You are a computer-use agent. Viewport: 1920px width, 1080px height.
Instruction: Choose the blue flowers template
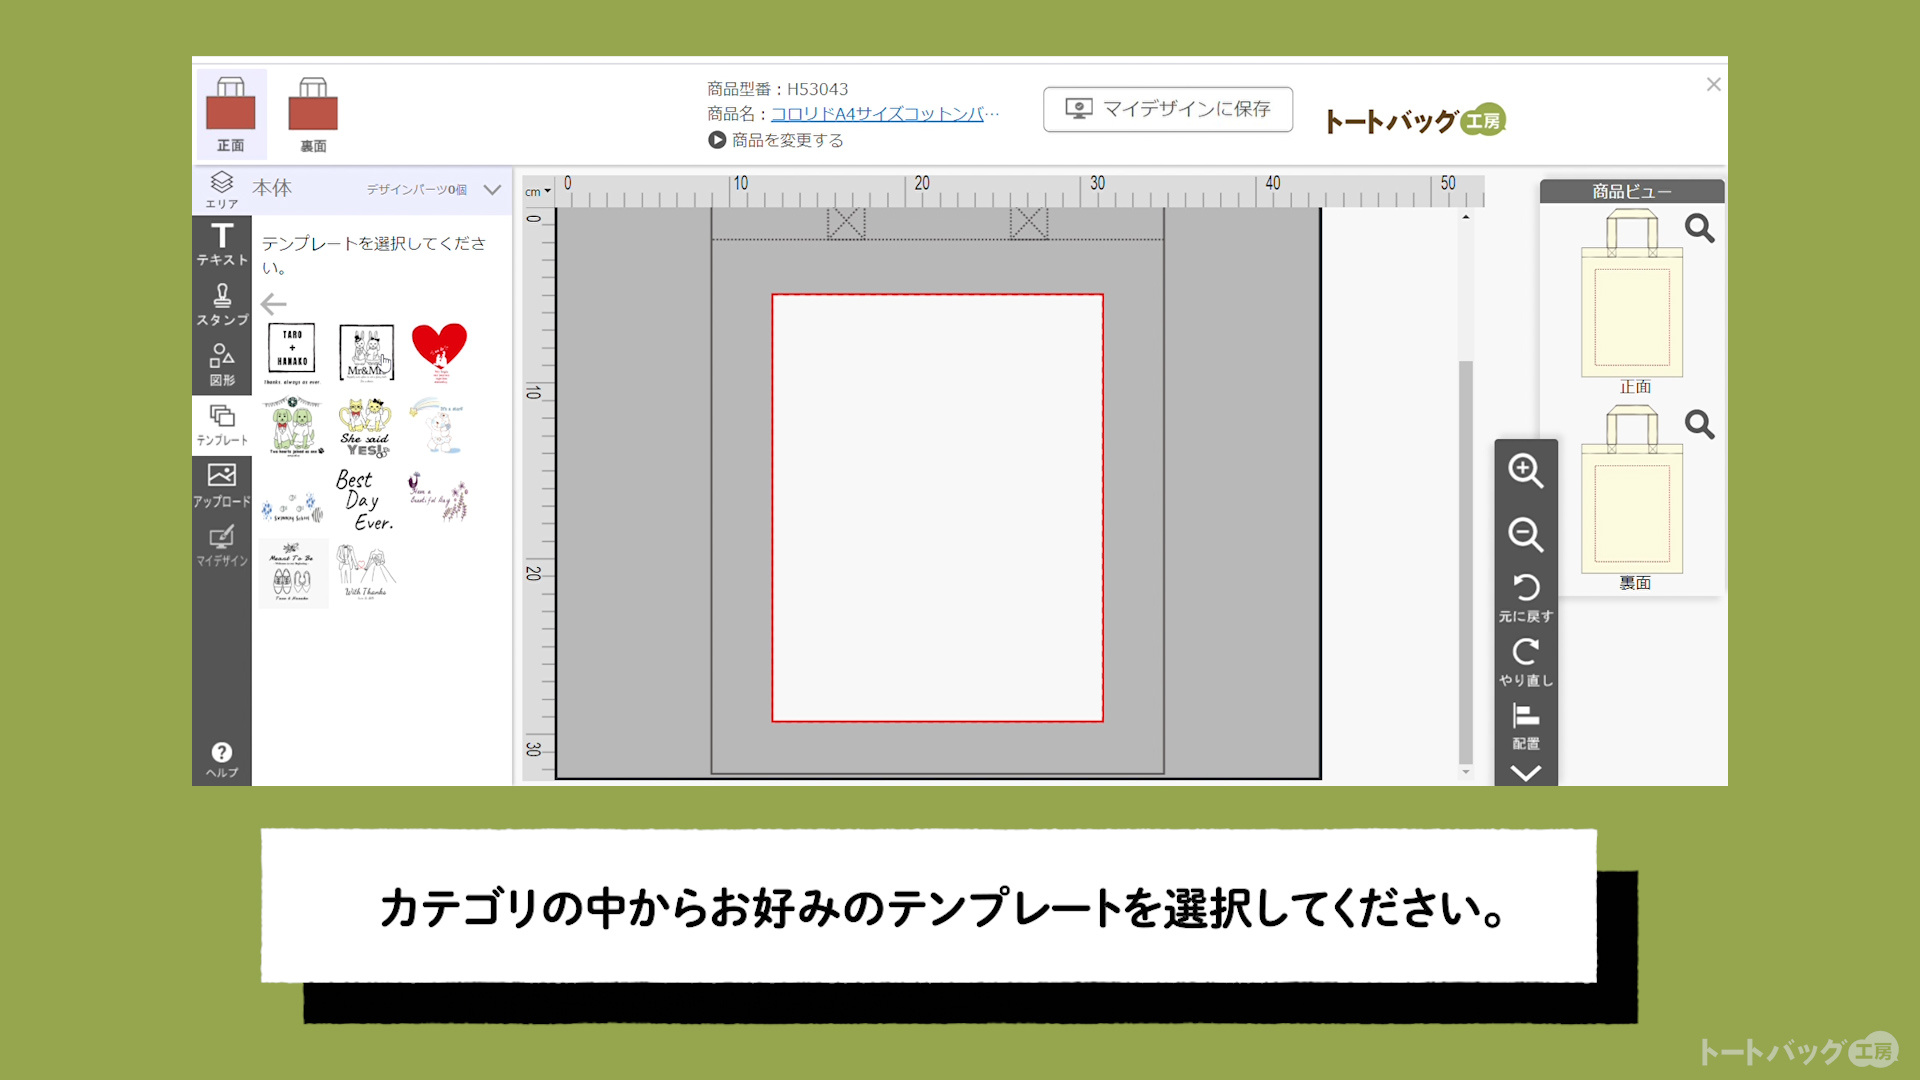pos(293,508)
